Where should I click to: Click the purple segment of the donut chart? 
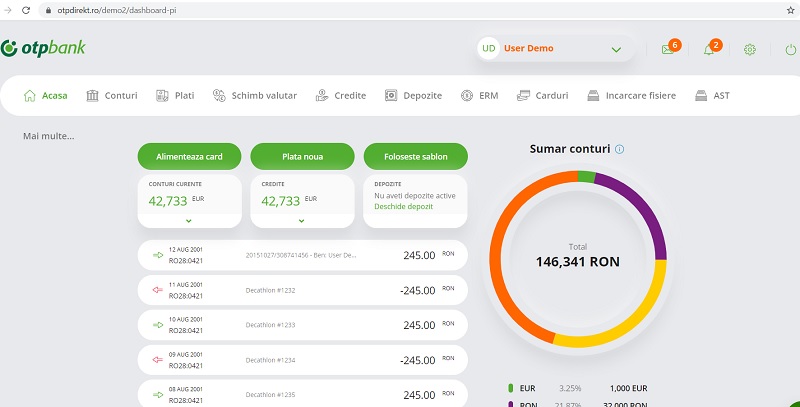(x=644, y=209)
